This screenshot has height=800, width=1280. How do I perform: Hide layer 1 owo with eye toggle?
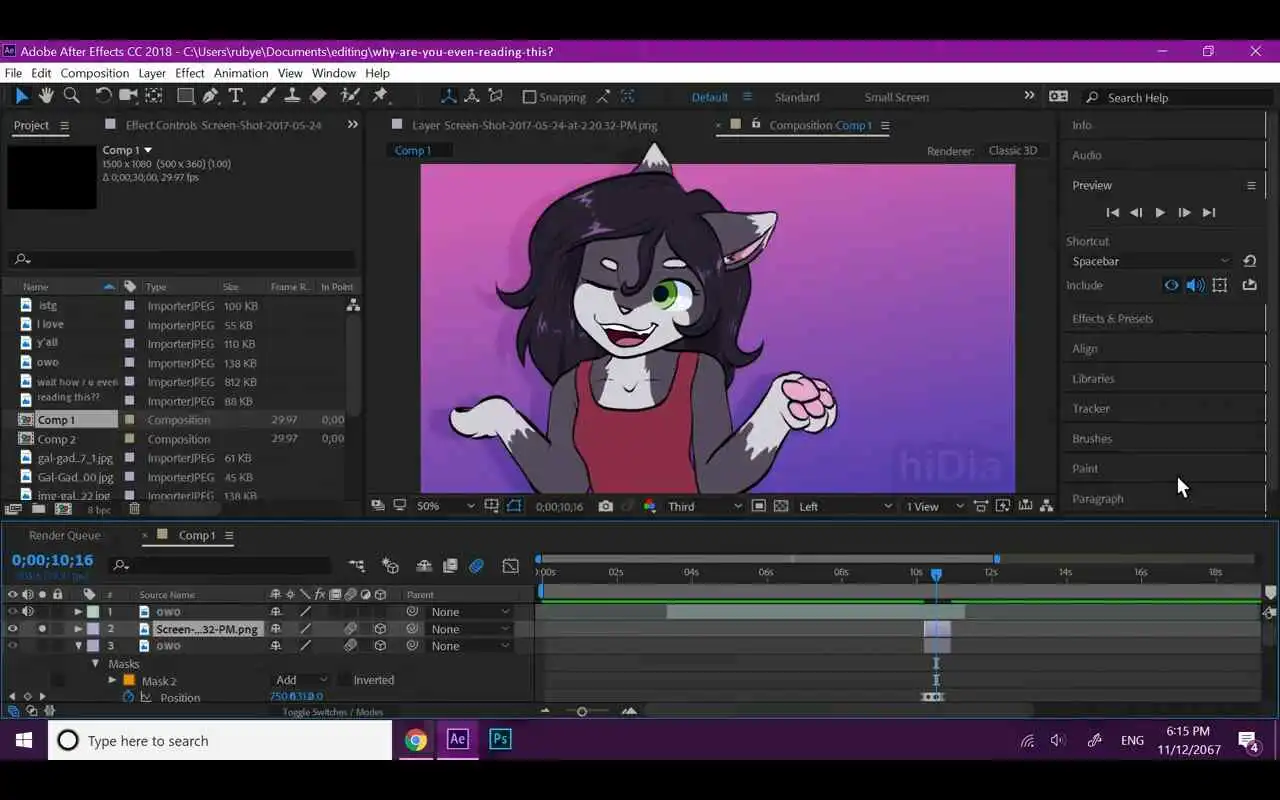[13, 611]
